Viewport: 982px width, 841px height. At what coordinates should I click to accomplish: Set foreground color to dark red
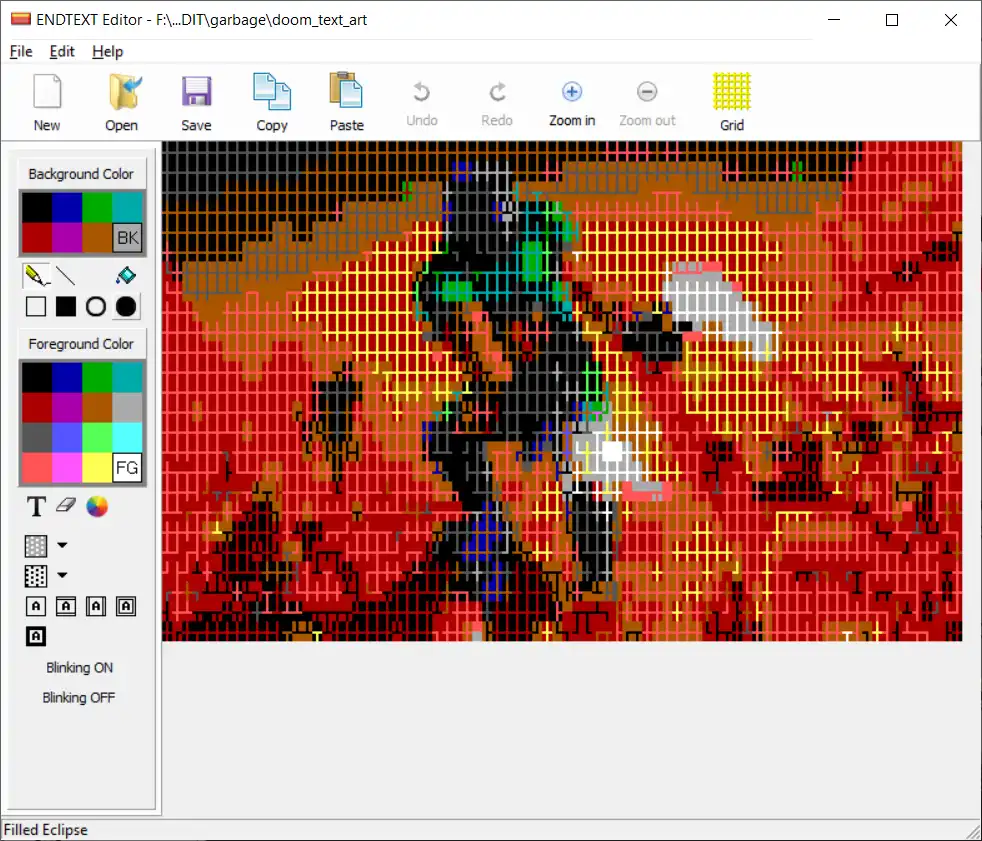click(37, 408)
